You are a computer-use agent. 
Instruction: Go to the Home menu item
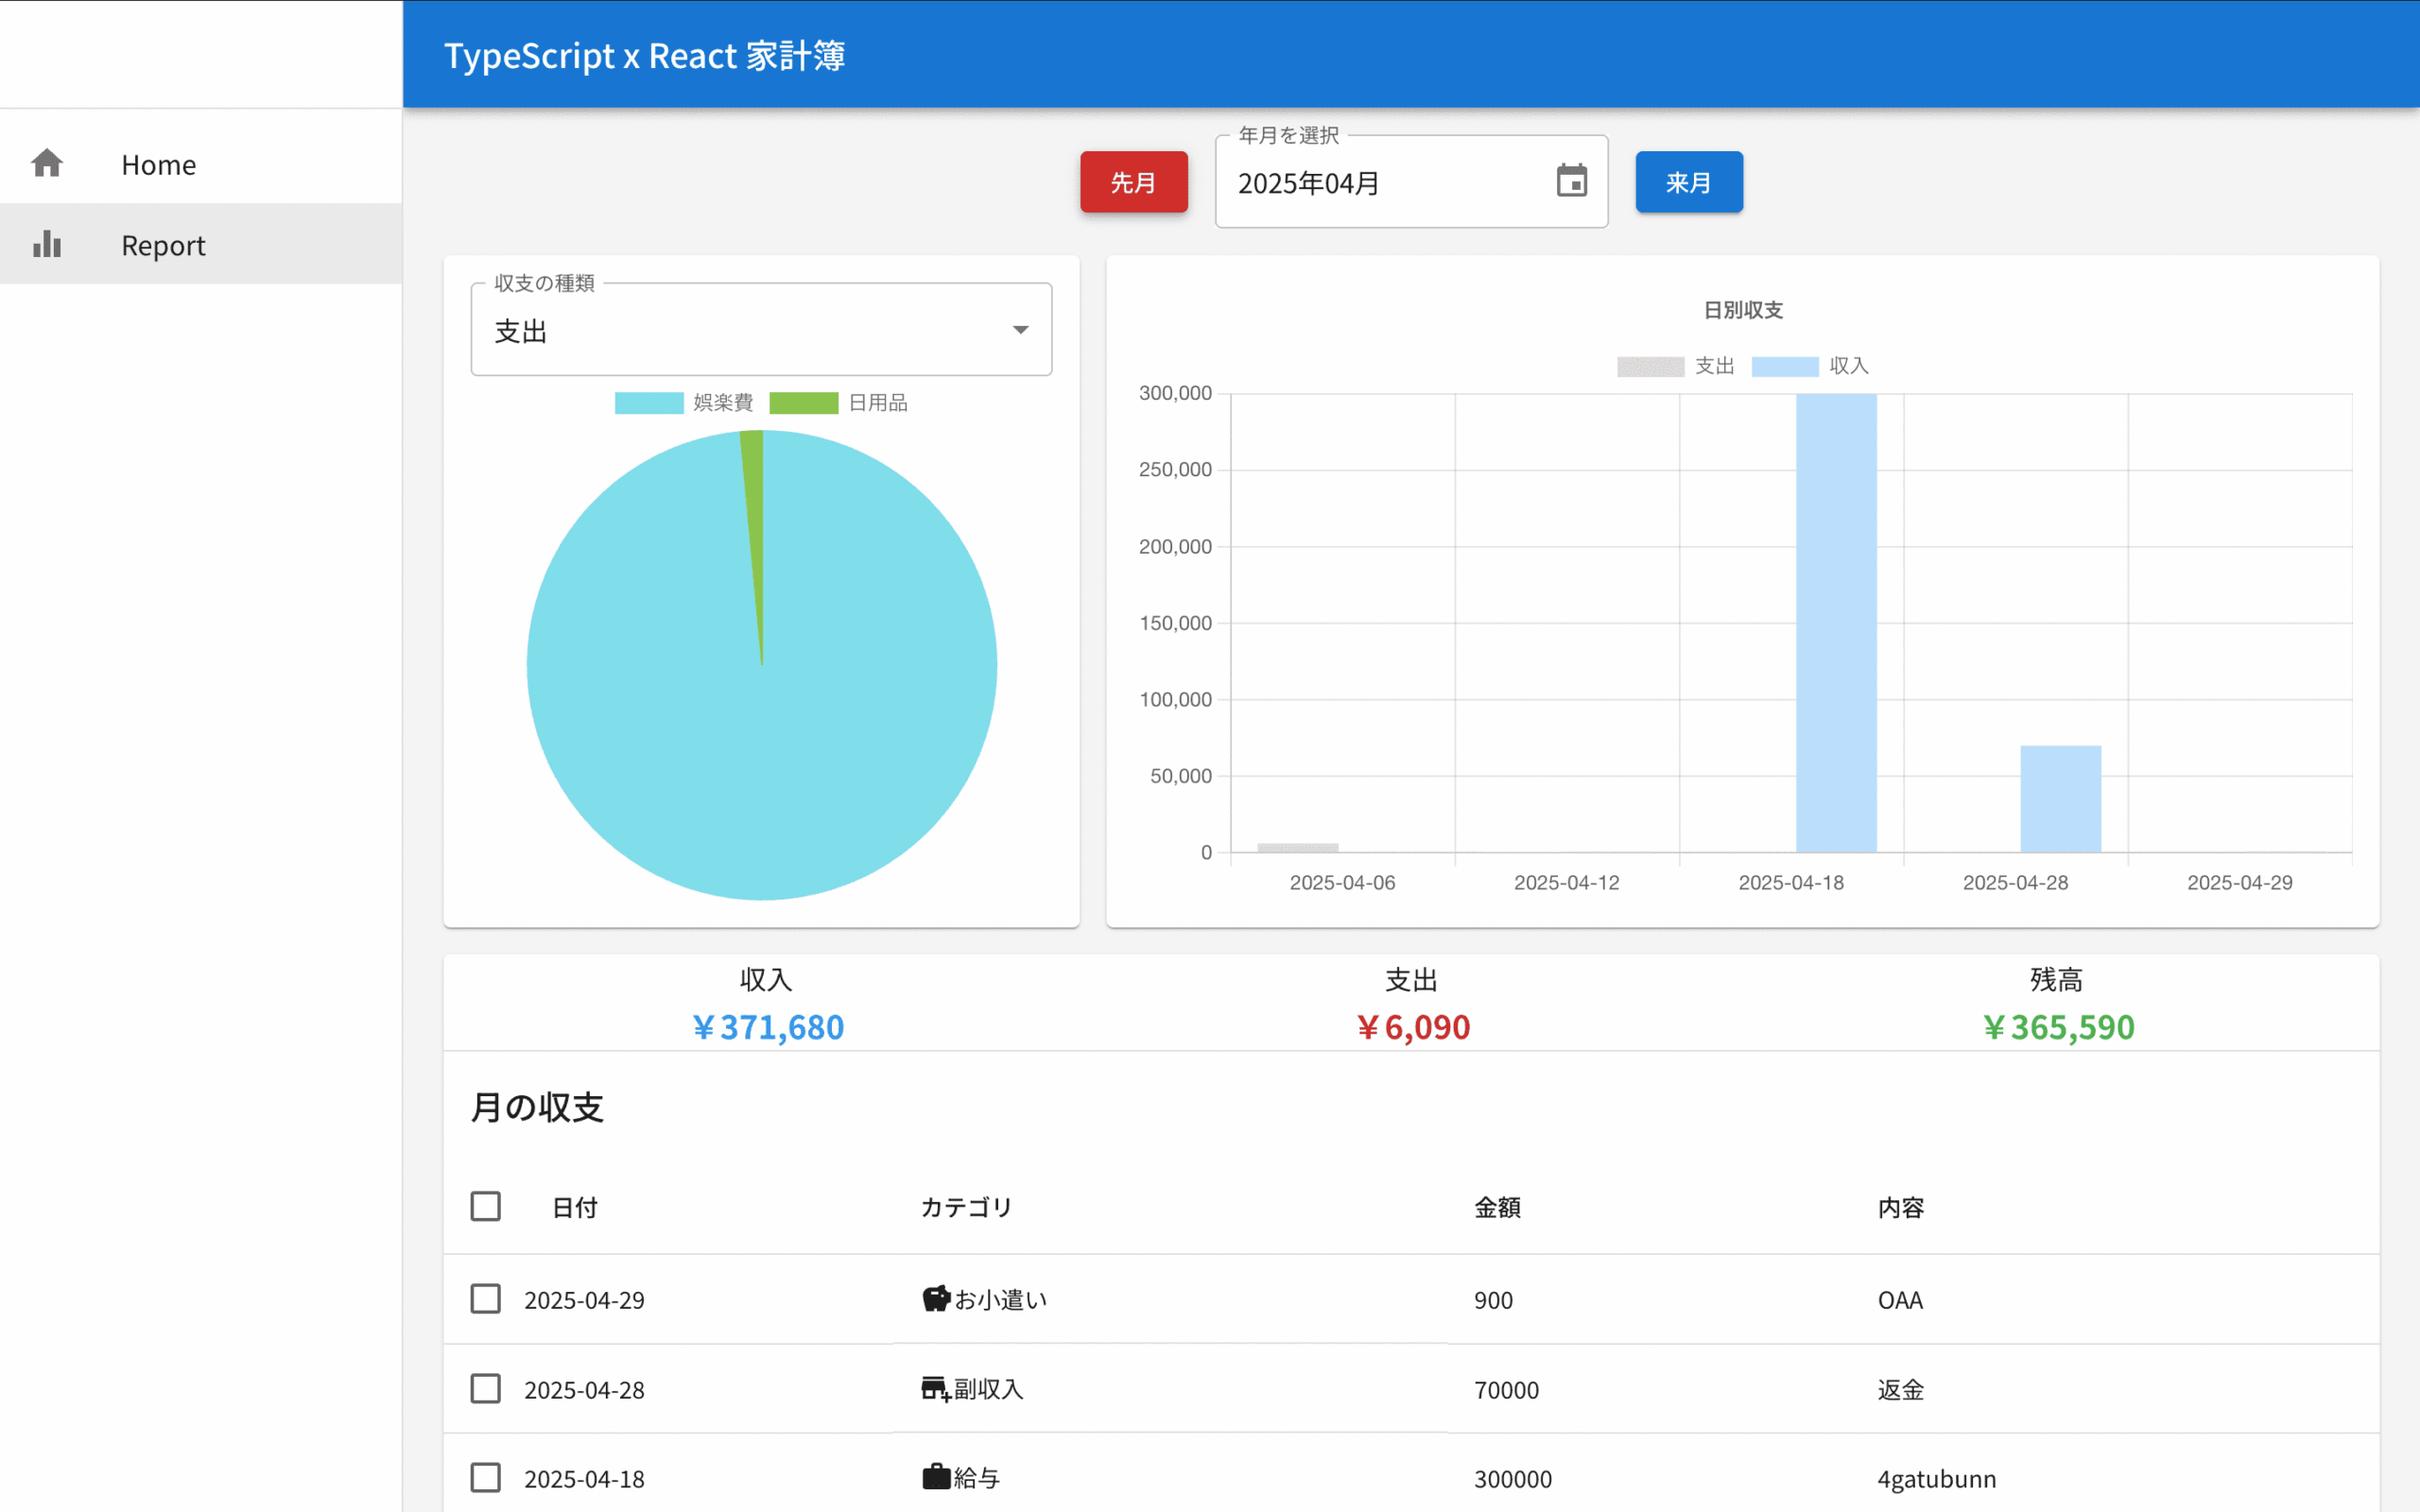(x=201, y=164)
